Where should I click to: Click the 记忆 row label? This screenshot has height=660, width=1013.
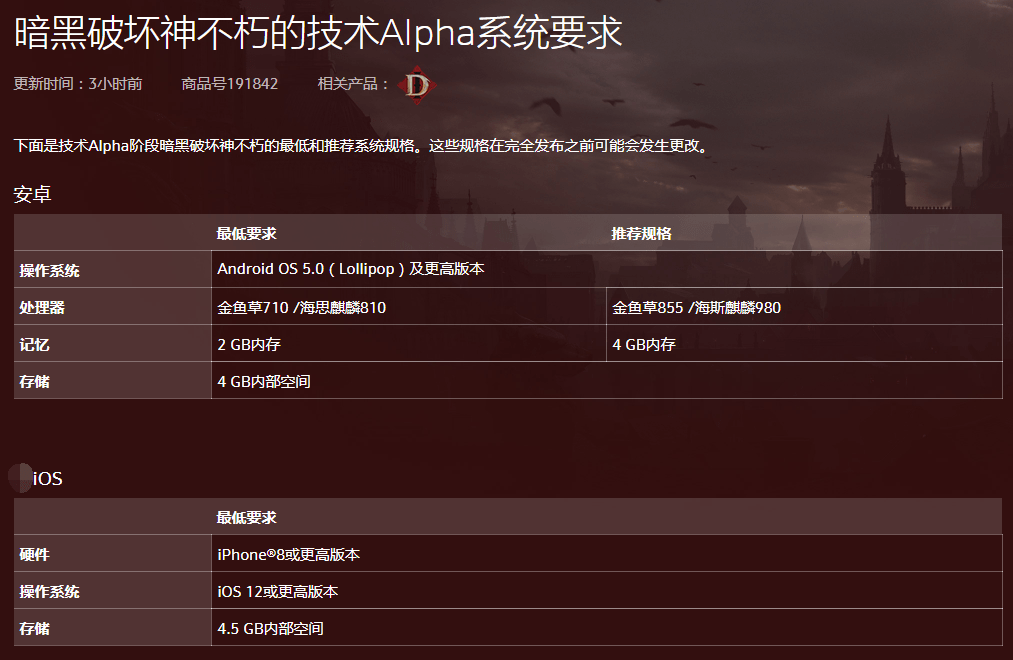tap(36, 343)
